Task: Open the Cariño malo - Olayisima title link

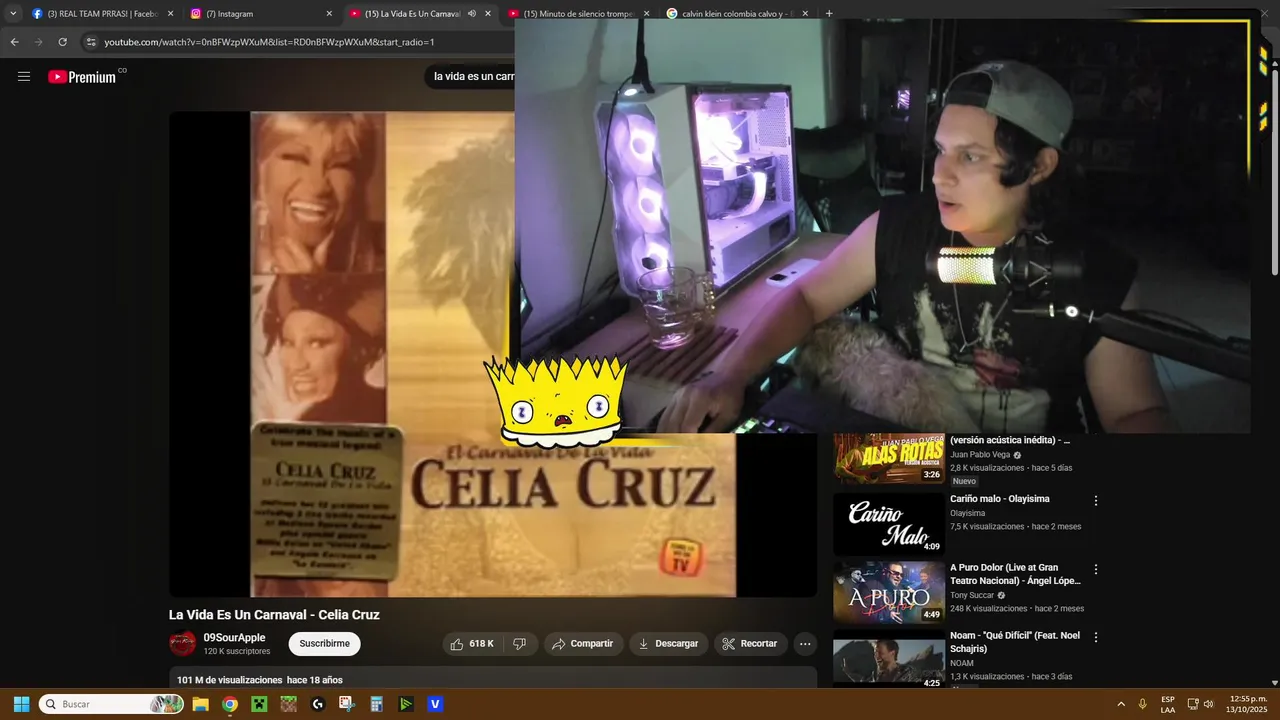Action: [1000, 499]
